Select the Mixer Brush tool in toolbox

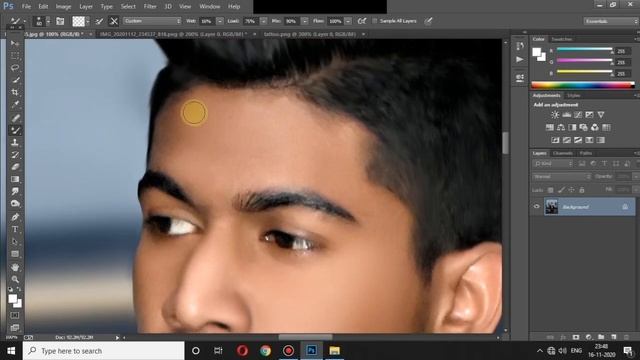click(15, 131)
